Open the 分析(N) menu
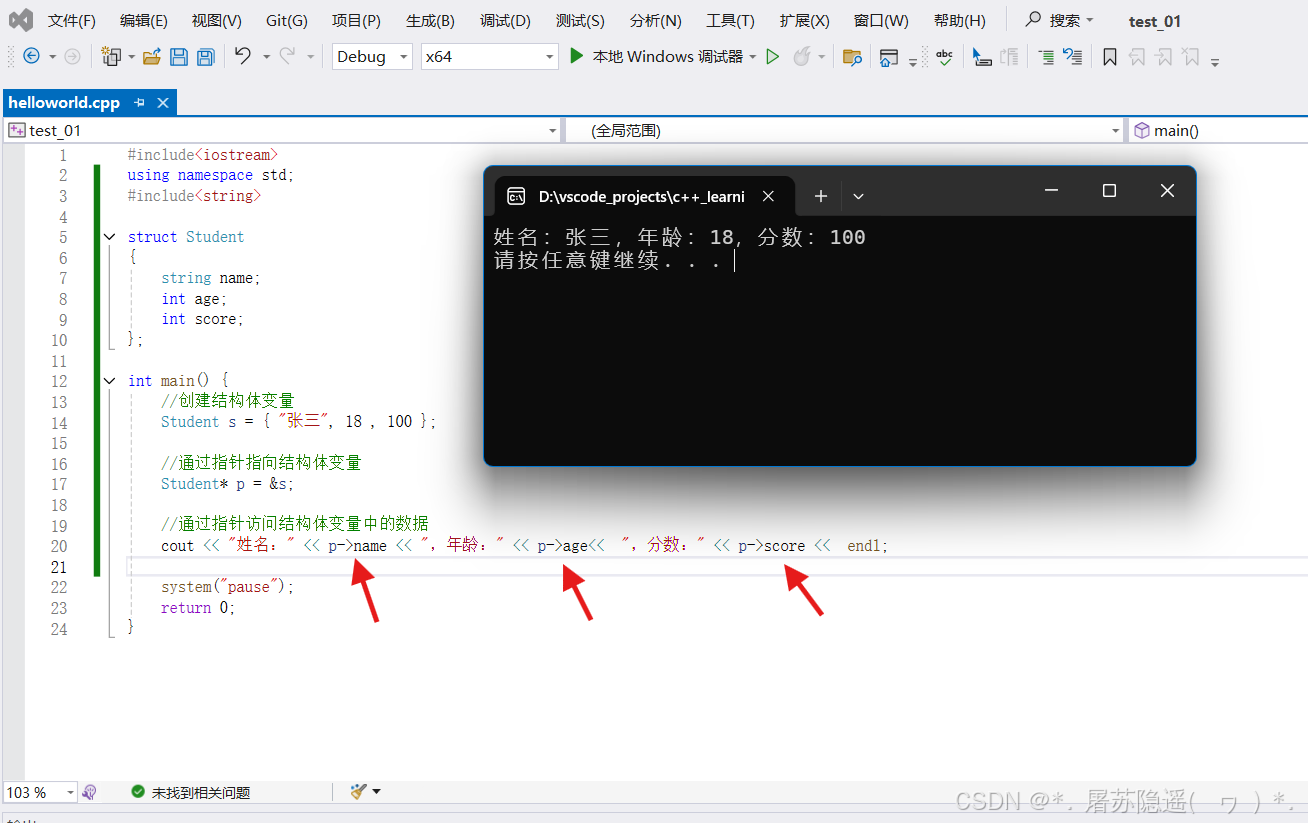Viewport: 1308px width, 823px height. pyautogui.click(x=656, y=21)
